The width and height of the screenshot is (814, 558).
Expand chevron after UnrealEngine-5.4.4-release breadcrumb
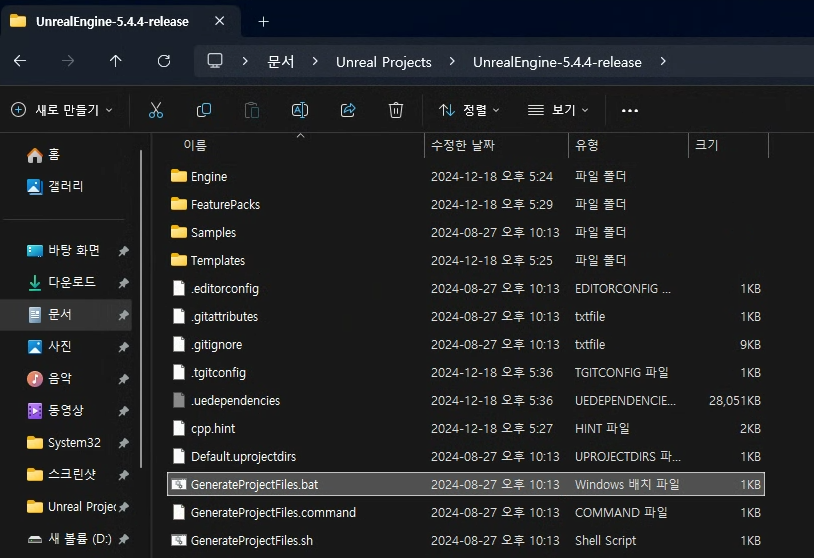pyautogui.click(x=663, y=61)
